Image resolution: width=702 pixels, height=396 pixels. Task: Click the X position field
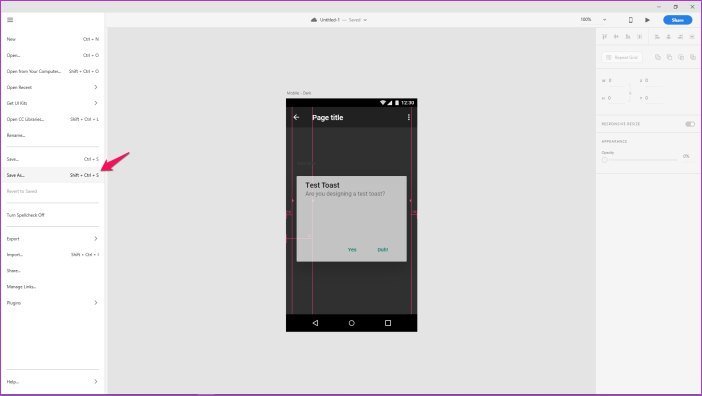point(653,81)
